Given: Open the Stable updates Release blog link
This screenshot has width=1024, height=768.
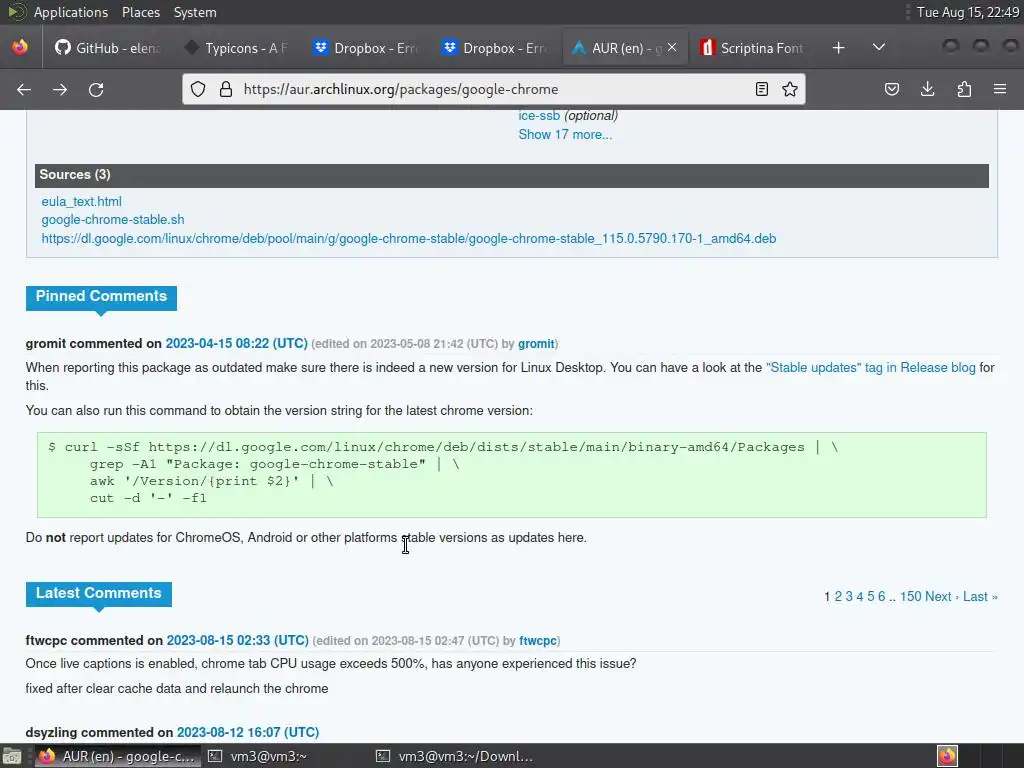Looking at the screenshot, I should tap(871, 368).
